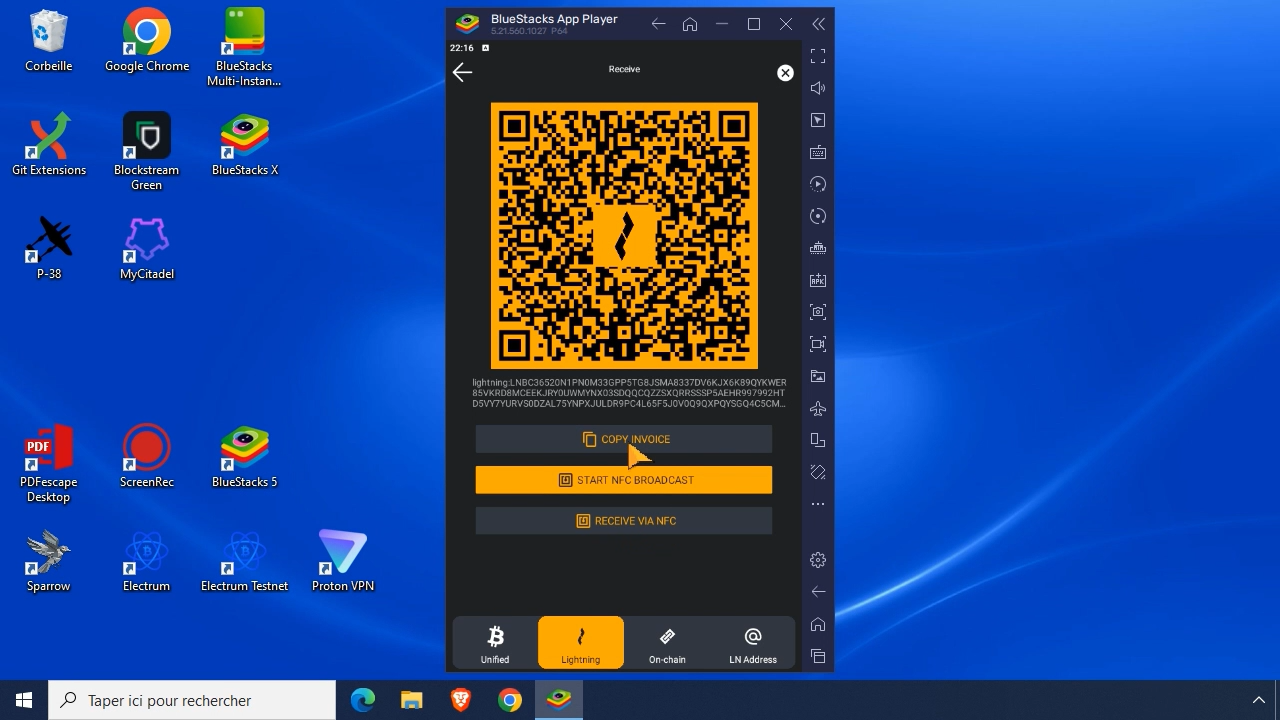Screen dimensions: 1280x720
Task: Click the Receive via NFC button
Action: point(623,520)
